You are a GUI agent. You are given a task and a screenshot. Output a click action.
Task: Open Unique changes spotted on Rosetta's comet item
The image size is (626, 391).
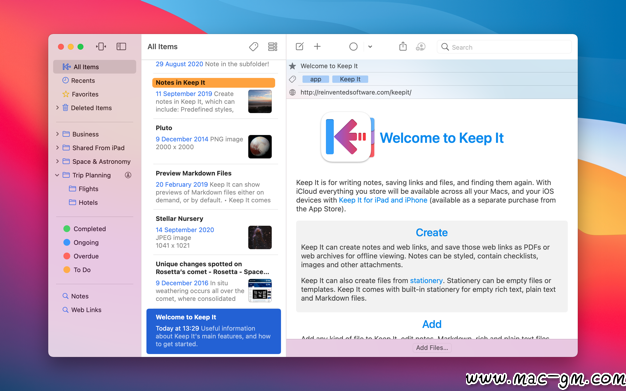(x=214, y=281)
